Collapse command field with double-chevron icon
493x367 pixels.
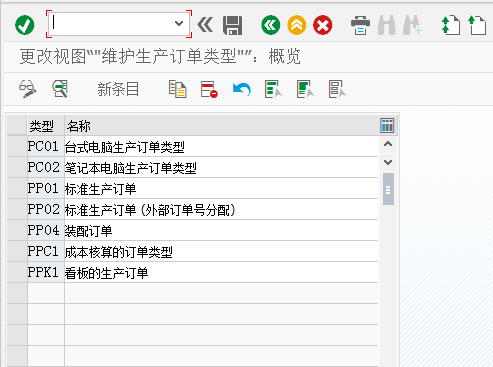[205, 25]
